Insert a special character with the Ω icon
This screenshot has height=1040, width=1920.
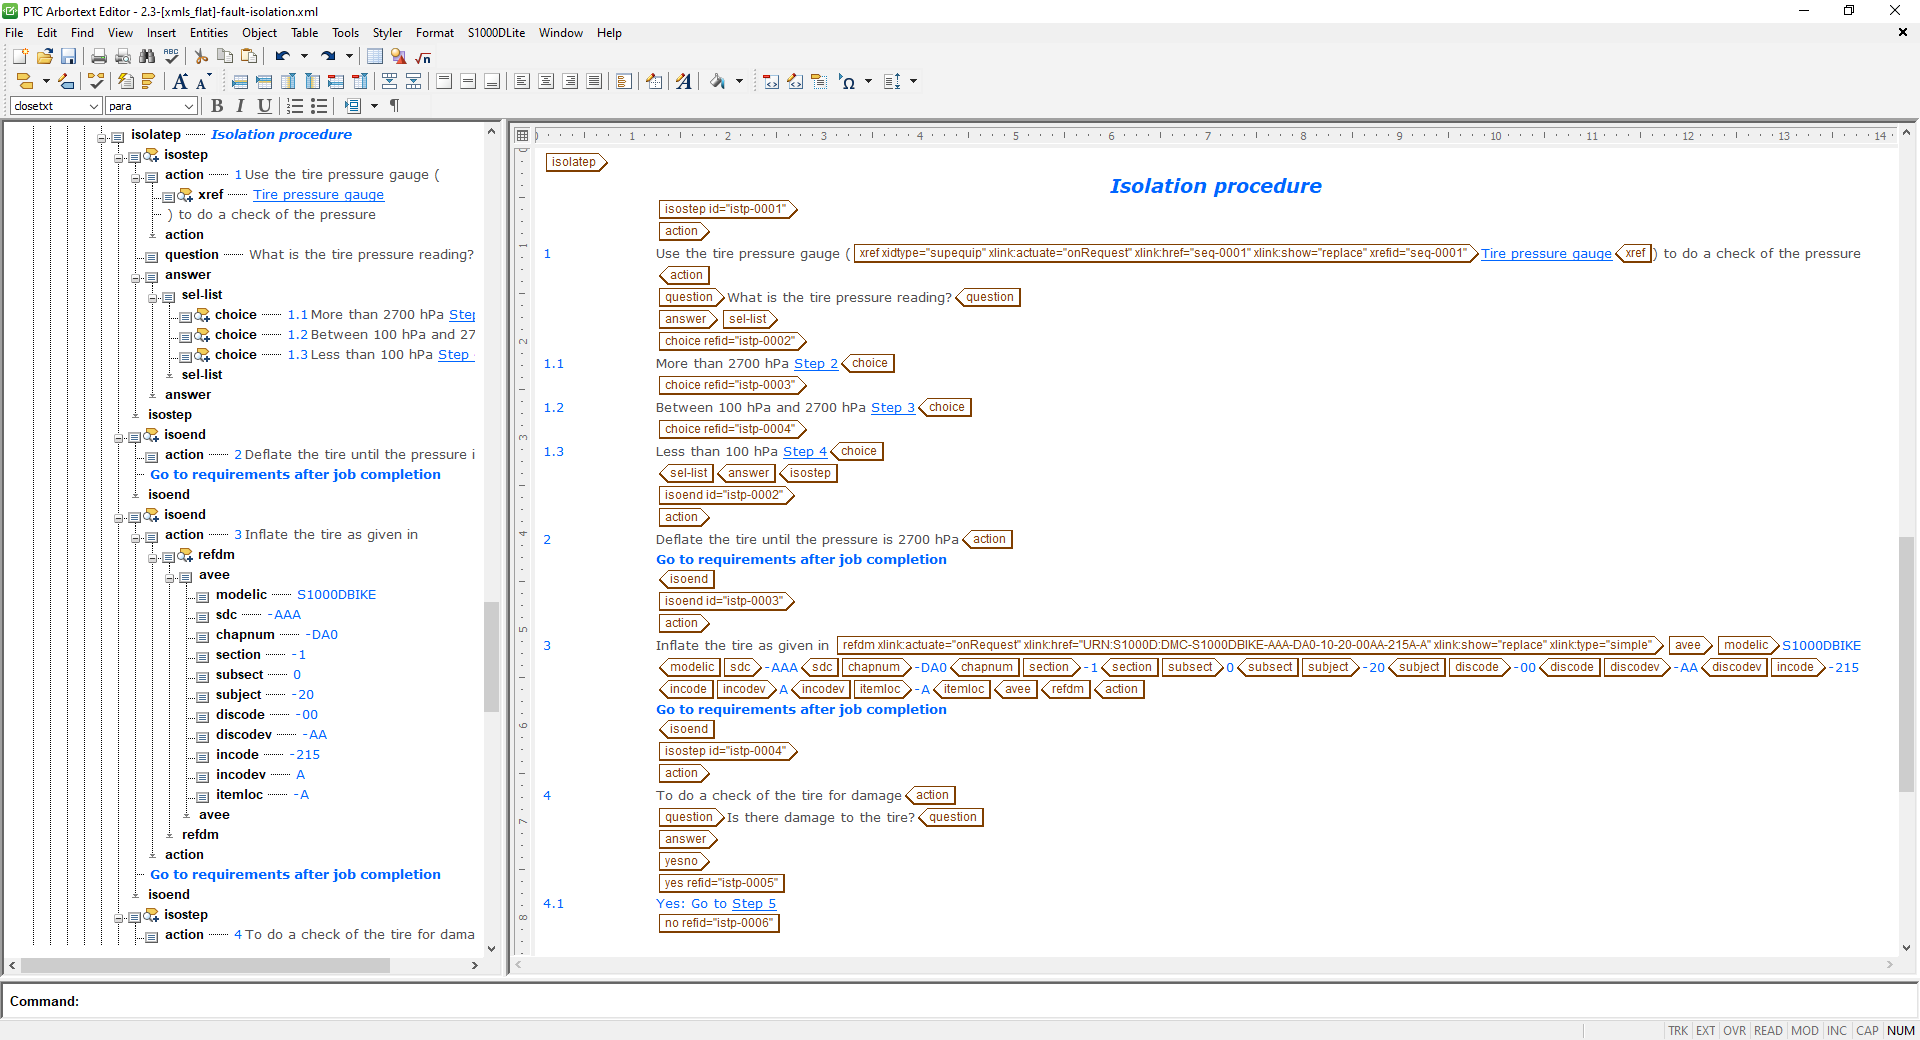pos(847,81)
